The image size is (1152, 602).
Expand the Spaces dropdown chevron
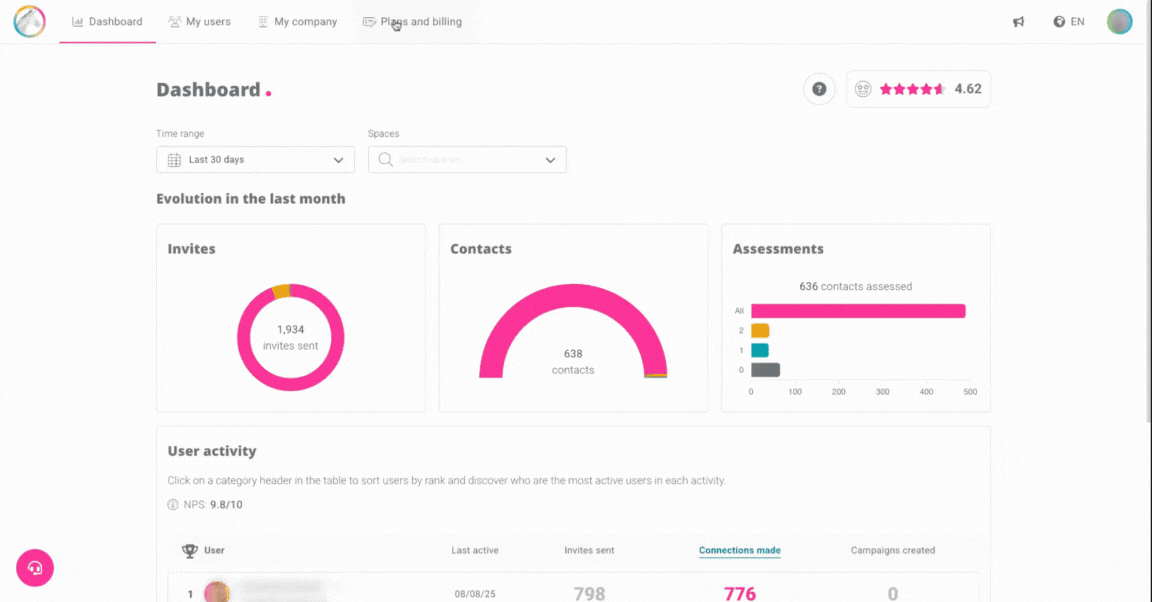(550, 160)
